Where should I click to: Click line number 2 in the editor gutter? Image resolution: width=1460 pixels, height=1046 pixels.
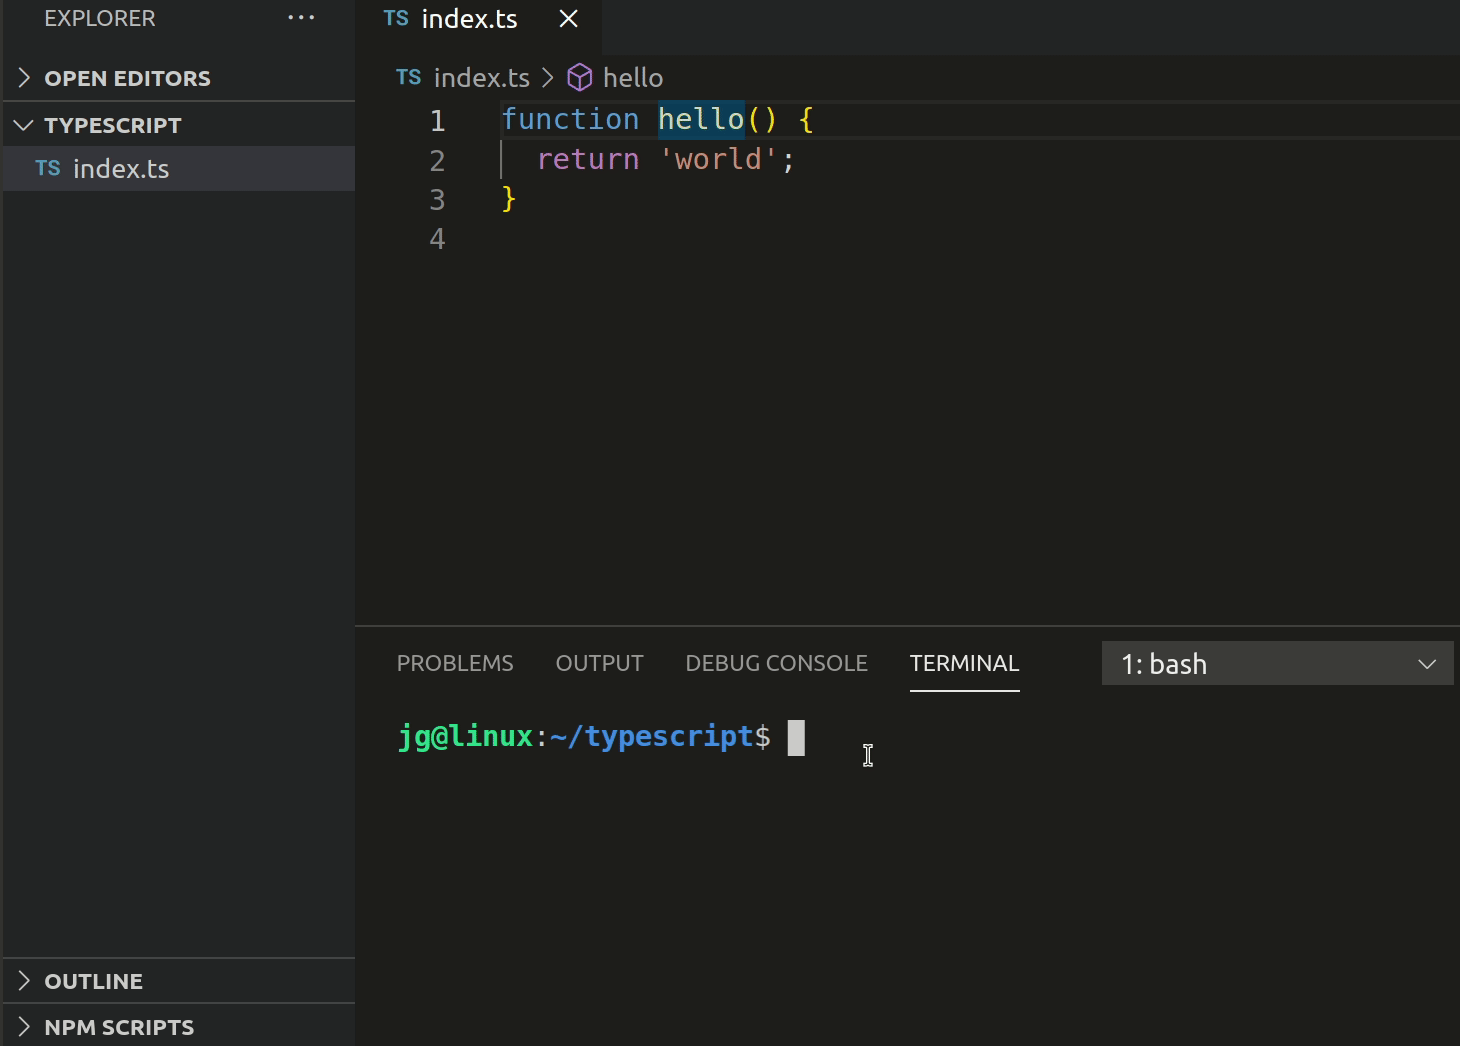pyautogui.click(x=437, y=160)
